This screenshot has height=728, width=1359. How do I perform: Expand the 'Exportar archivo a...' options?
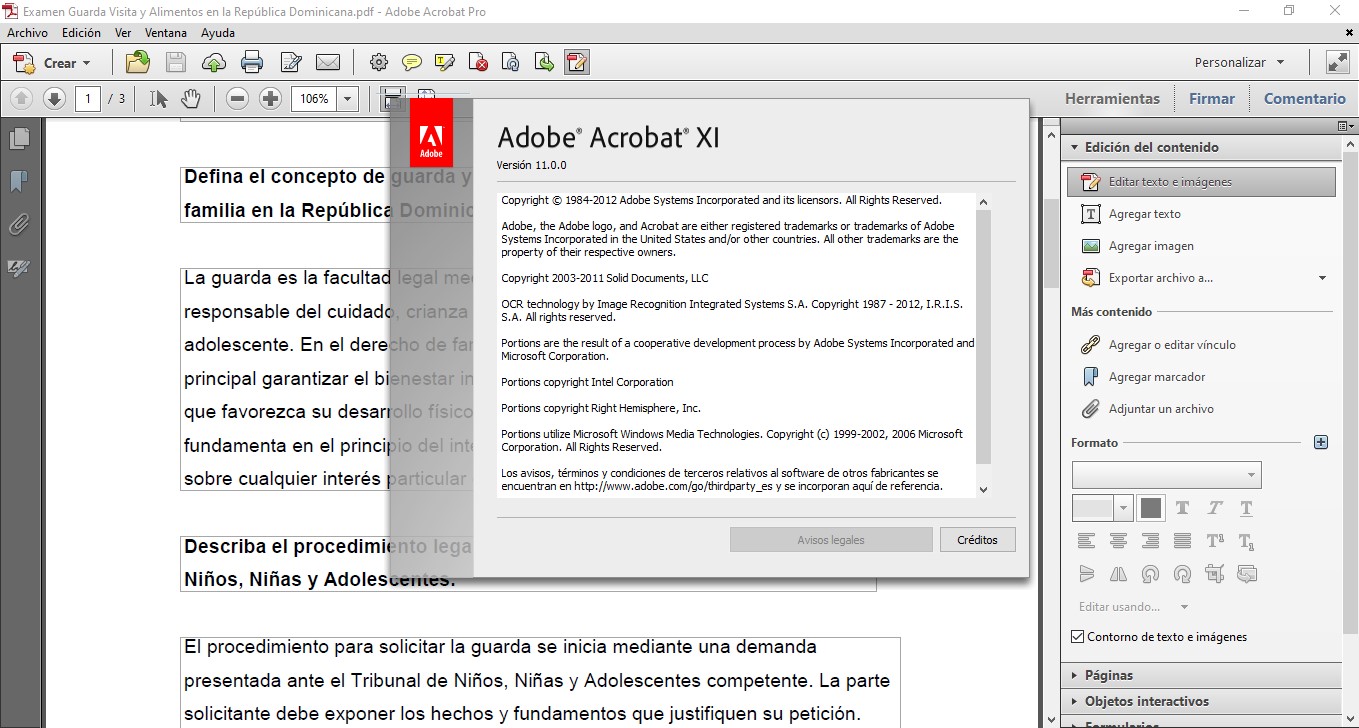(x=1322, y=277)
